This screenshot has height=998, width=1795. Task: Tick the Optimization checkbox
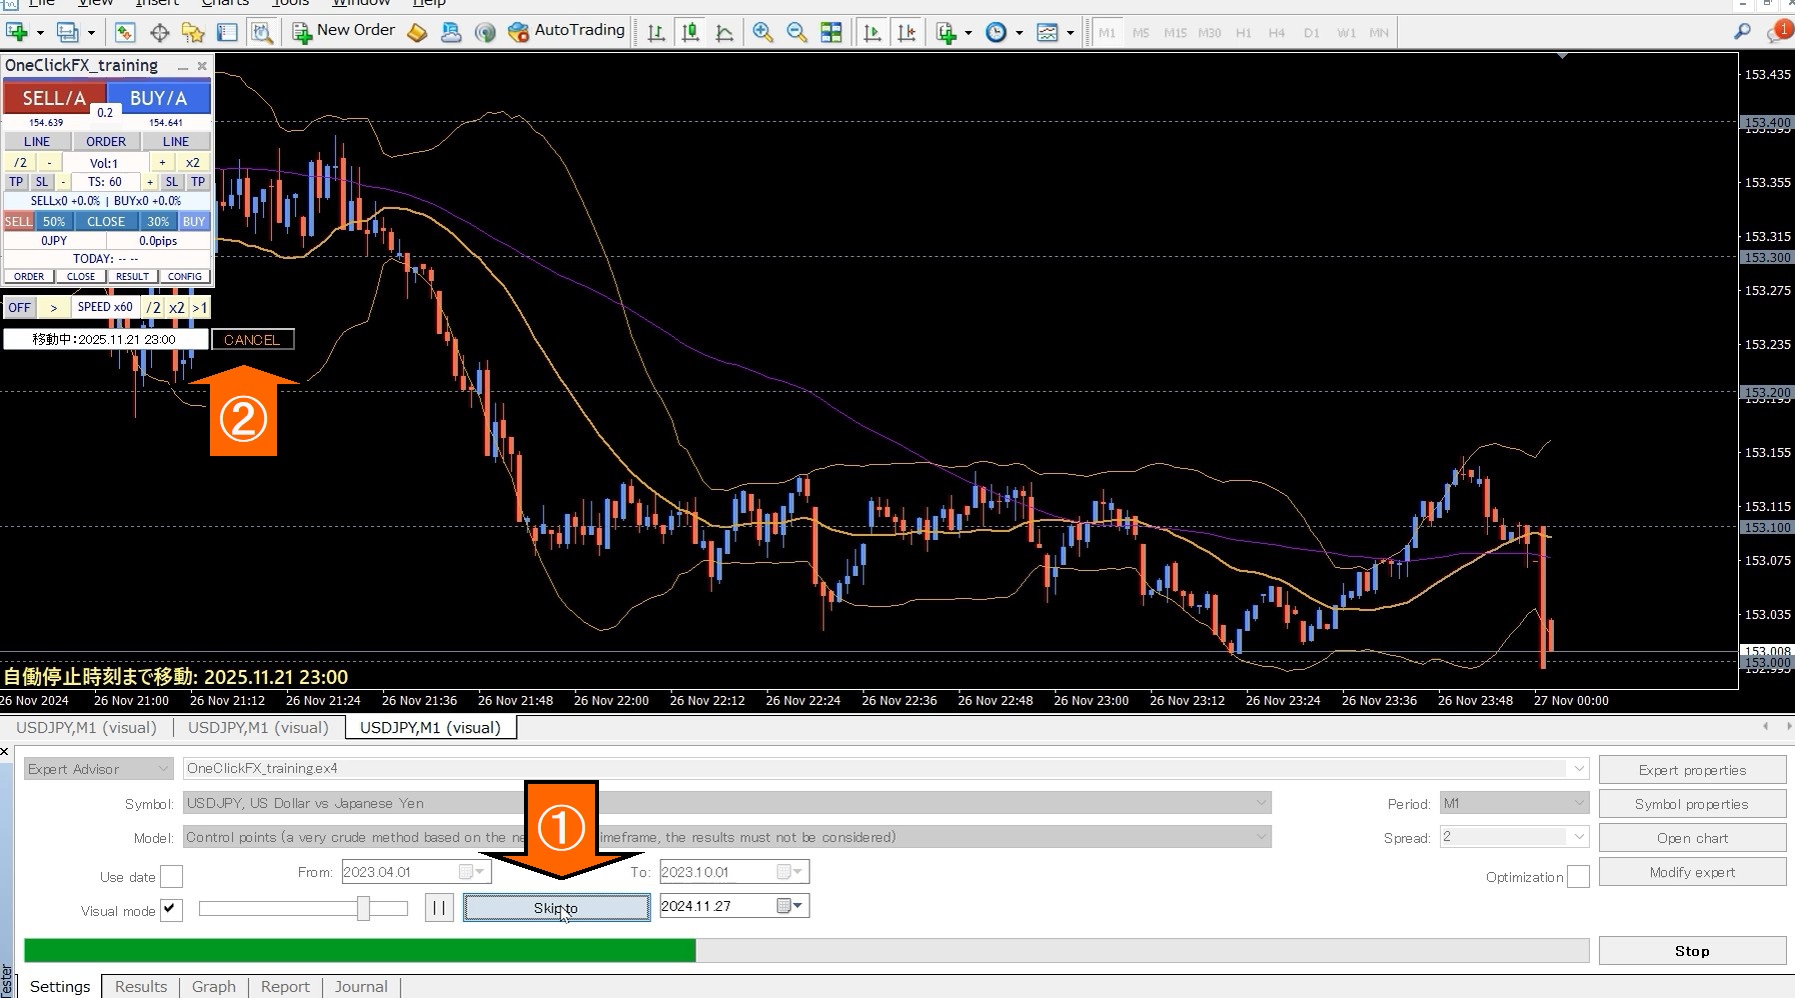pyautogui.click(x=1578, y=877)
